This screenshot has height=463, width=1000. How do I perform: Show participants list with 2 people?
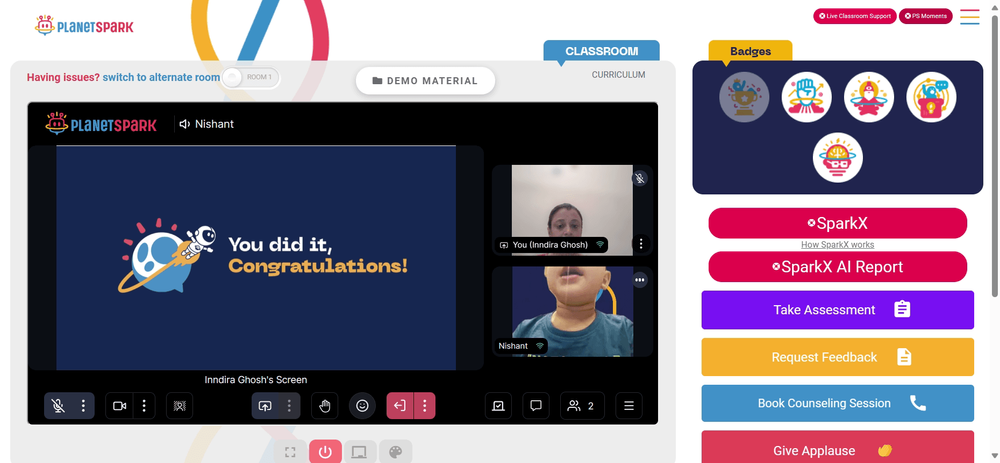582,406
